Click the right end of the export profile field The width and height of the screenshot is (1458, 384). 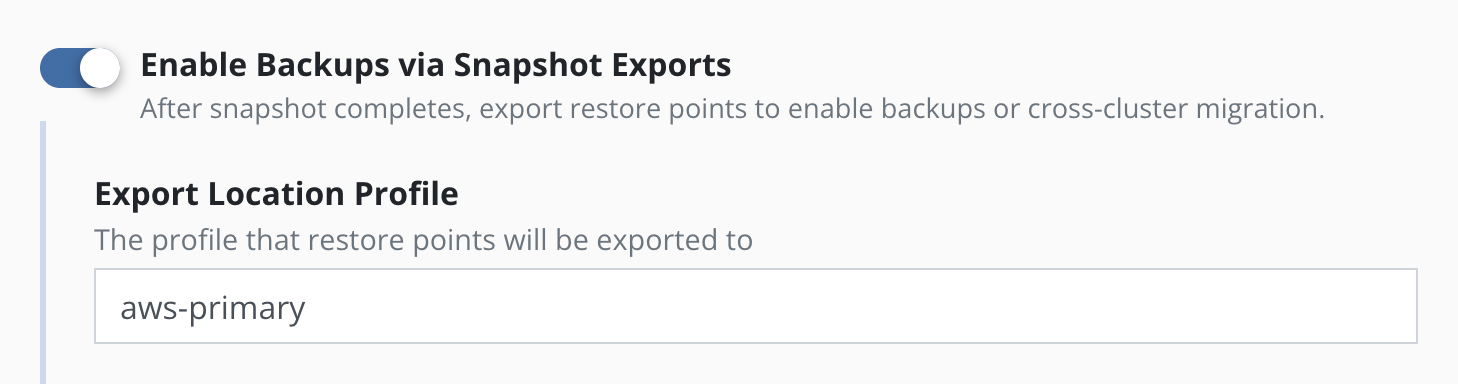[1390, 306]
